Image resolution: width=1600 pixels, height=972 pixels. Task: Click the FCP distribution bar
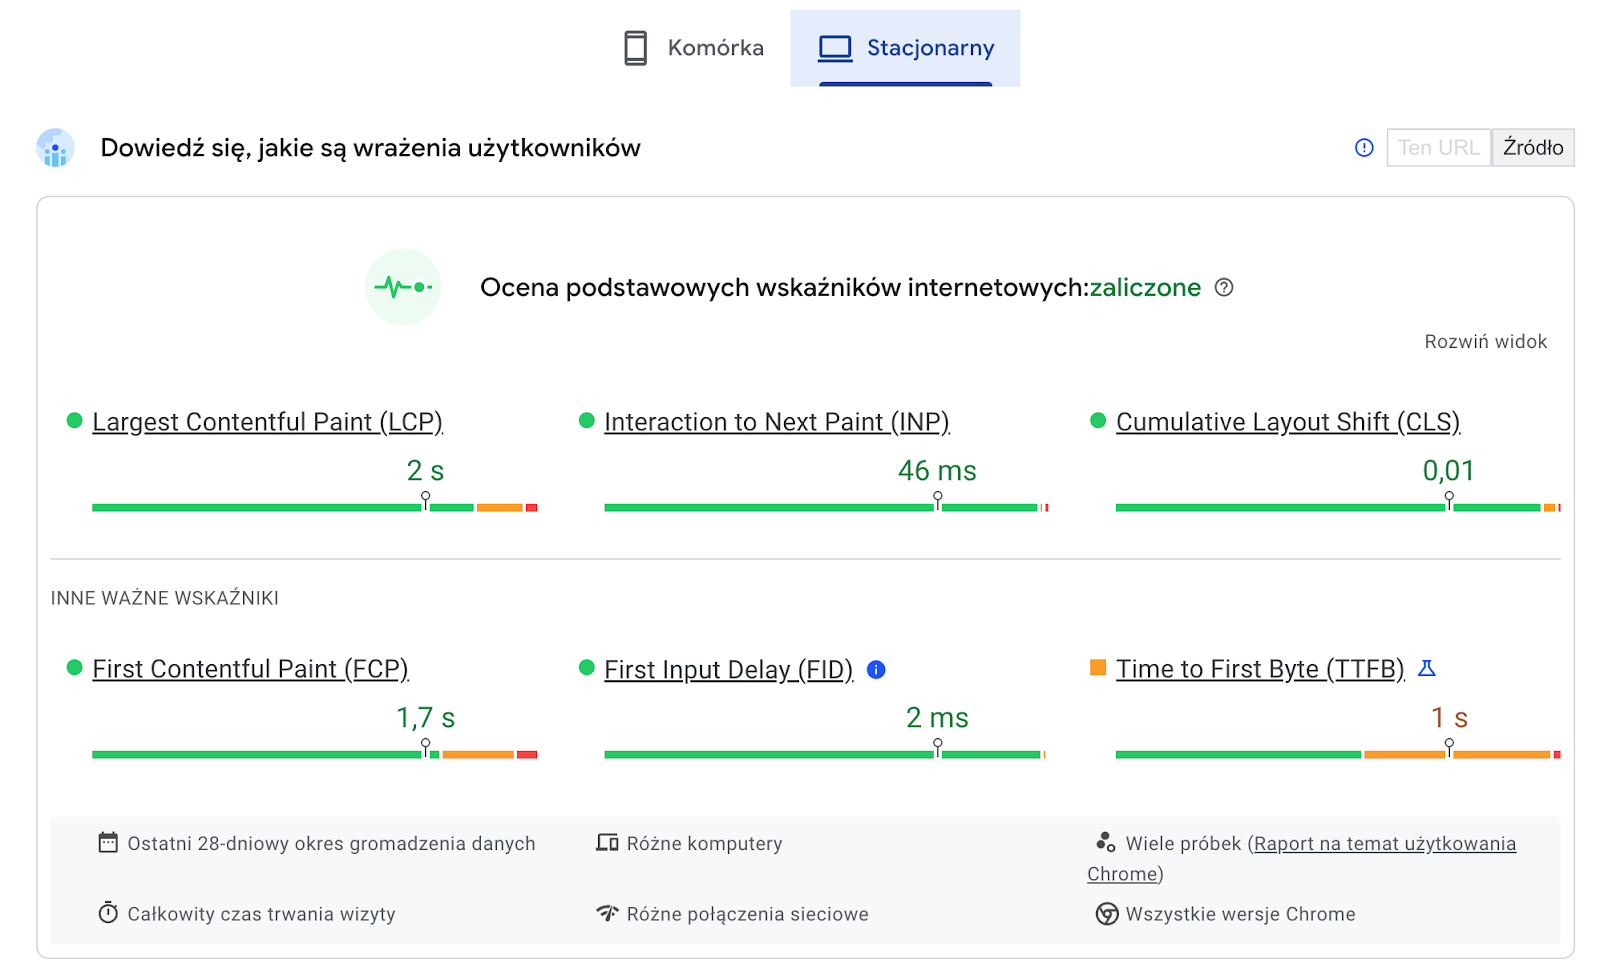pos(314,755)
